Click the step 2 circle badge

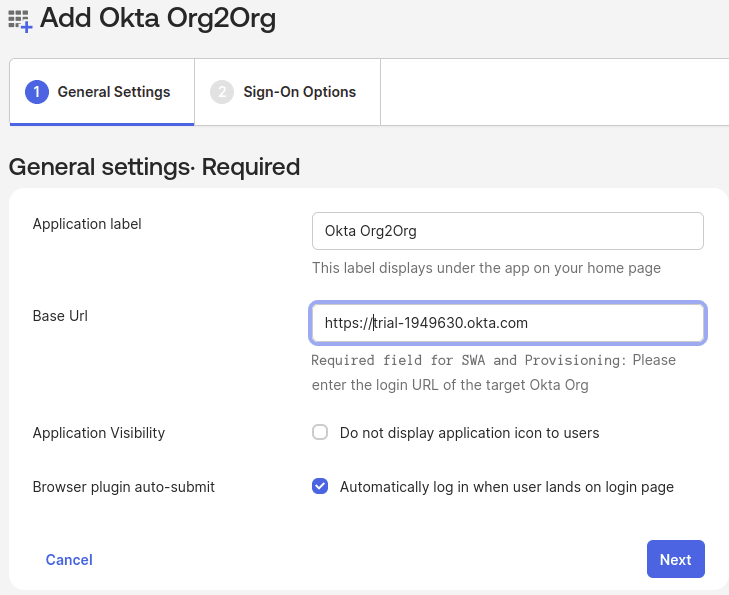222,92
